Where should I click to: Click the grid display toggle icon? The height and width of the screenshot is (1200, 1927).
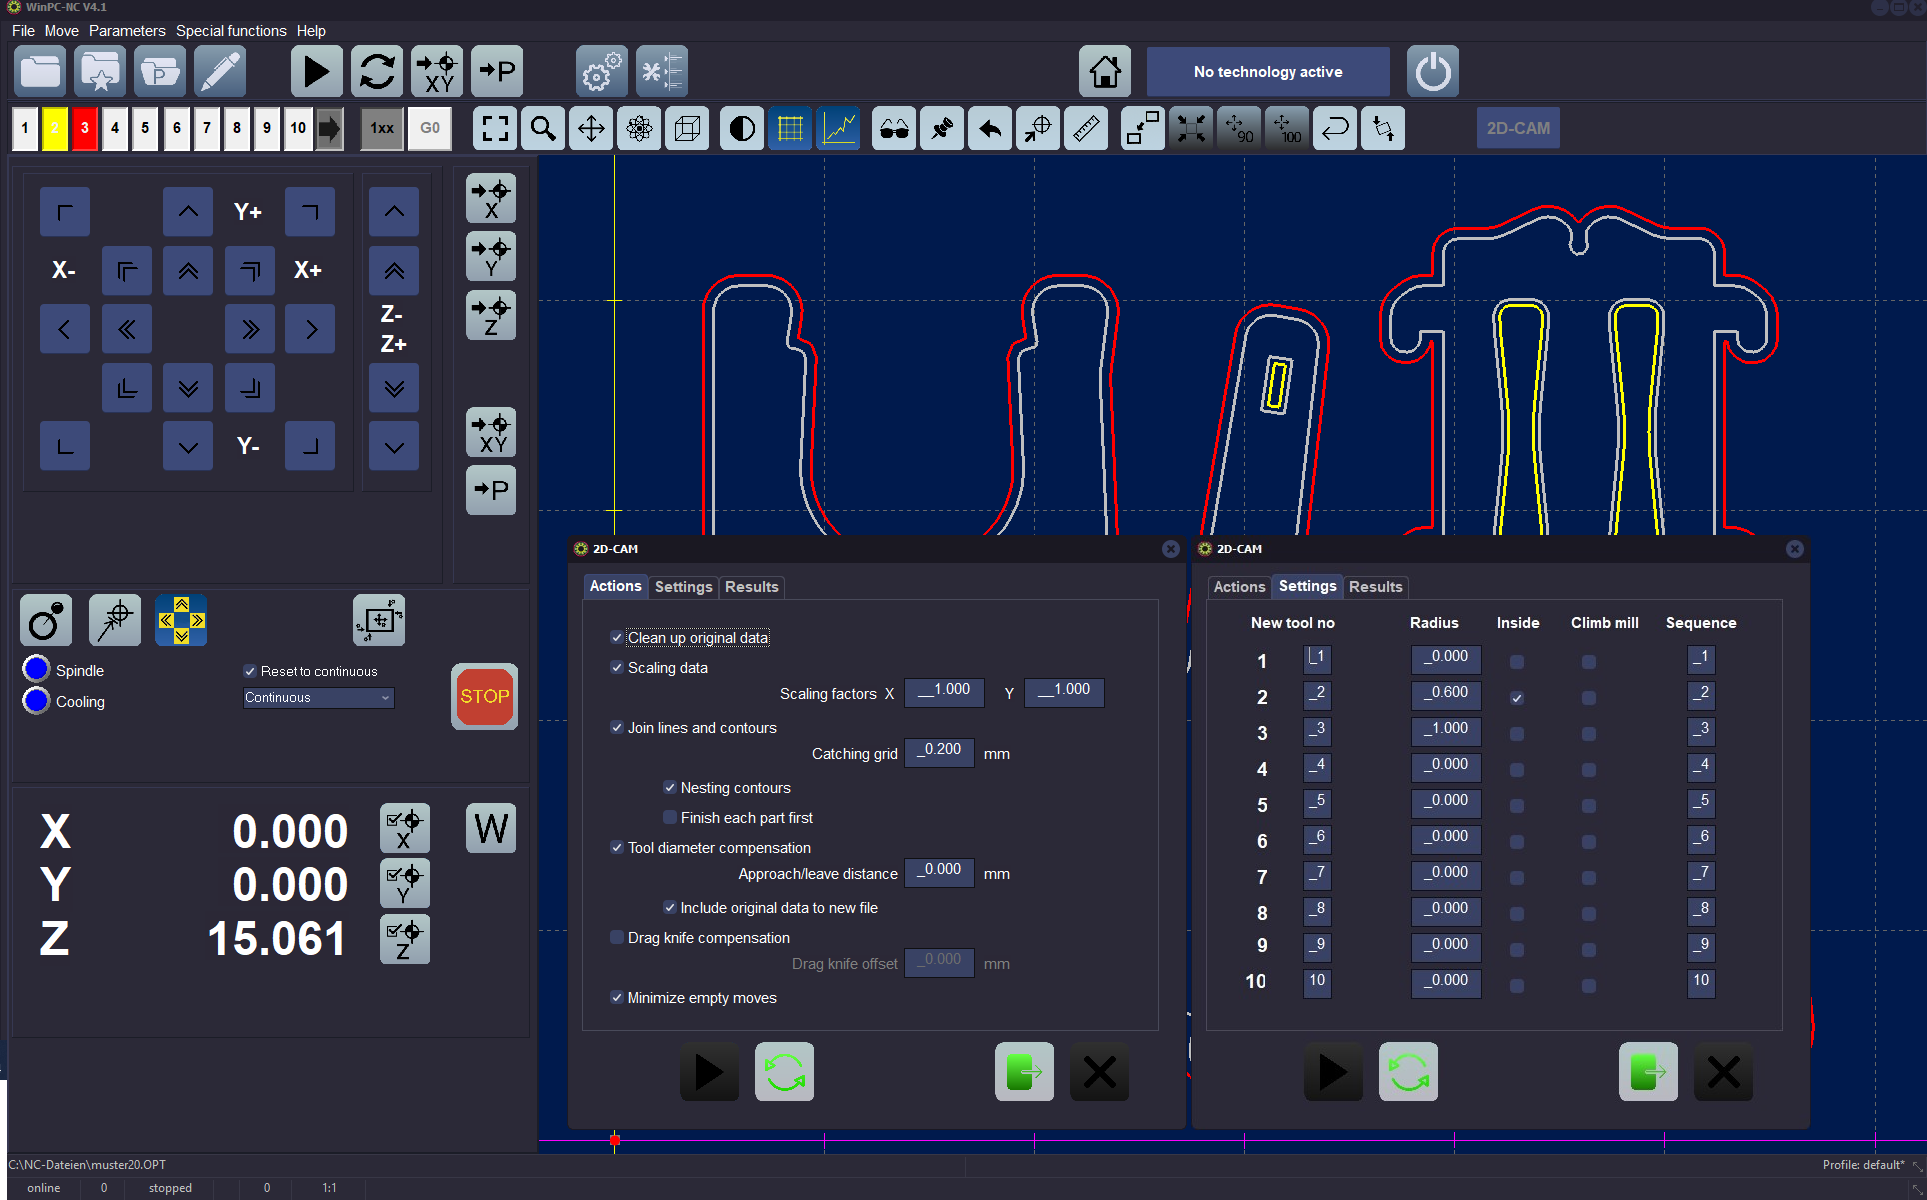tap(788, 127)
